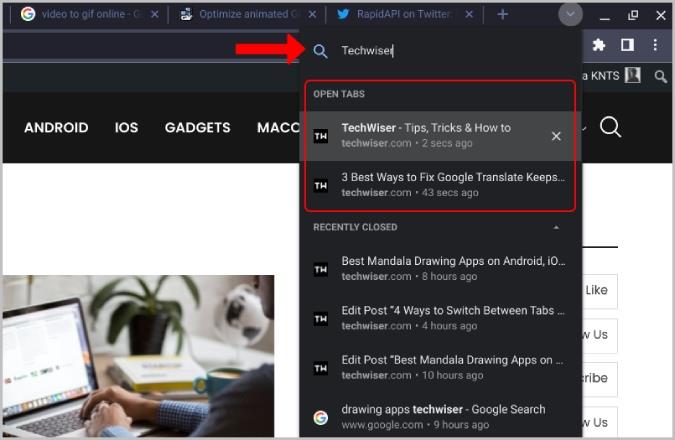
Task: Close the RapidAPI on Twitter tab
Action: (x=470, y=14)
